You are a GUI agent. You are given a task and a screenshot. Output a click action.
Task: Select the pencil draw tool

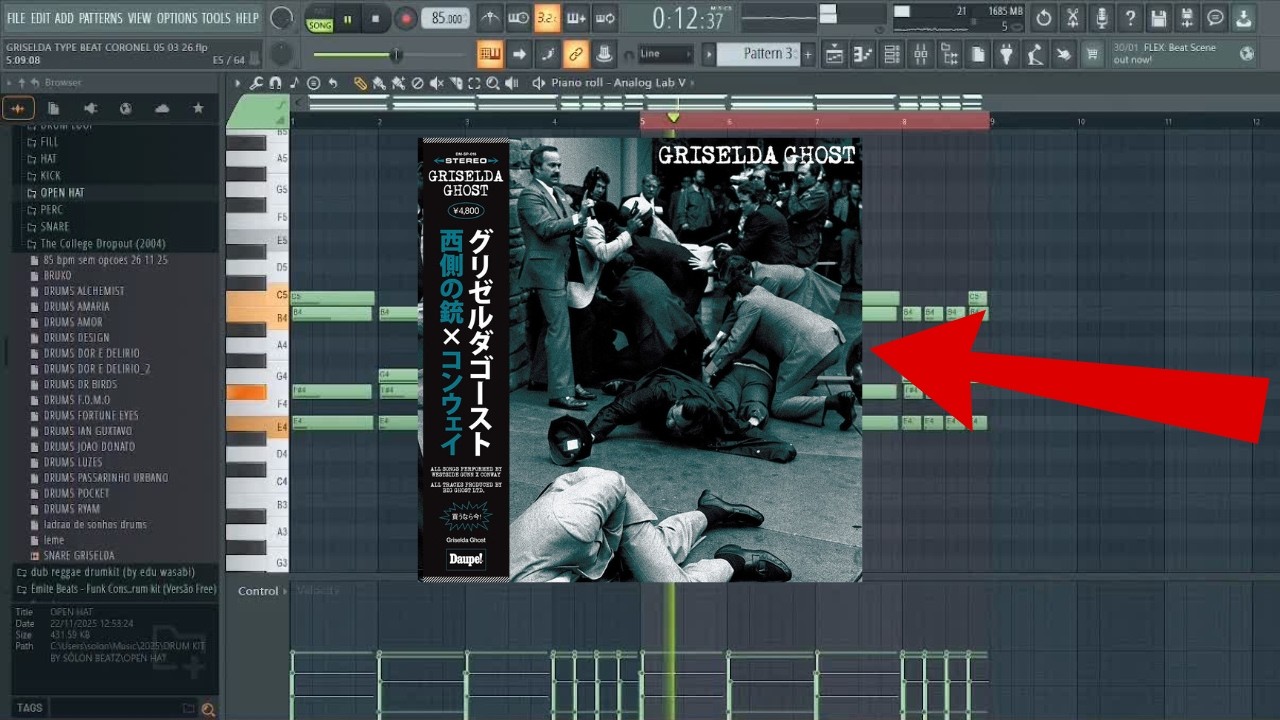[361, 83]
